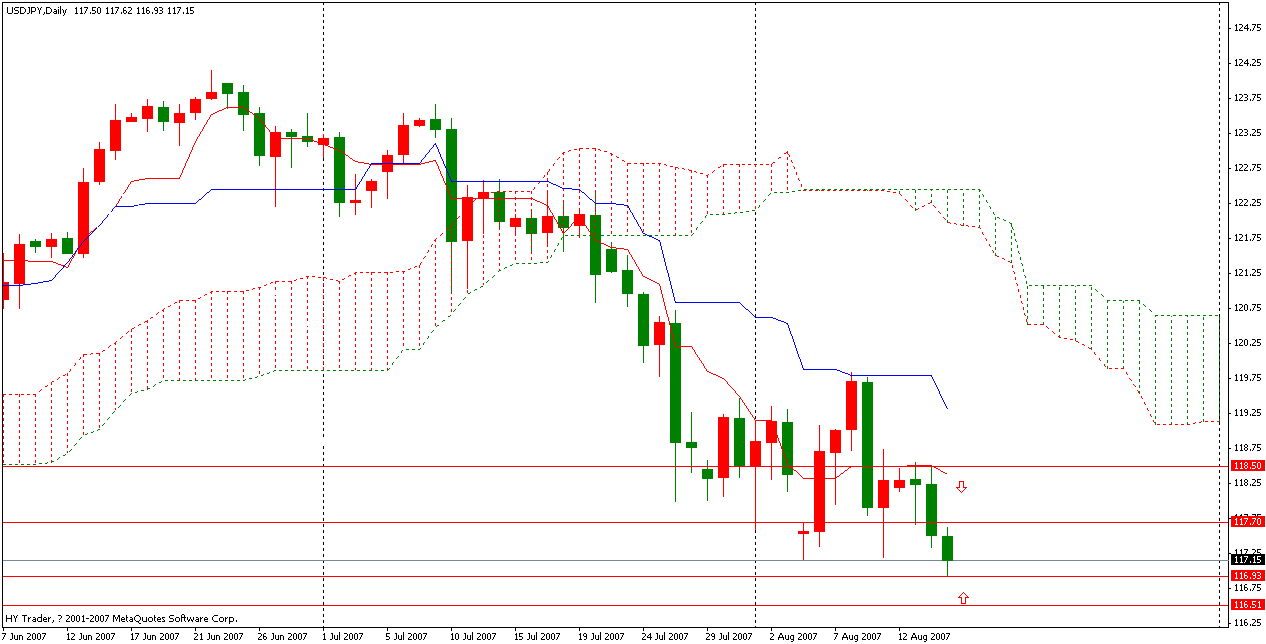This screenshot has height=644, width=1266.
Task: Click the 26 Jun 2007 date label
Action: tap(281, 636)
